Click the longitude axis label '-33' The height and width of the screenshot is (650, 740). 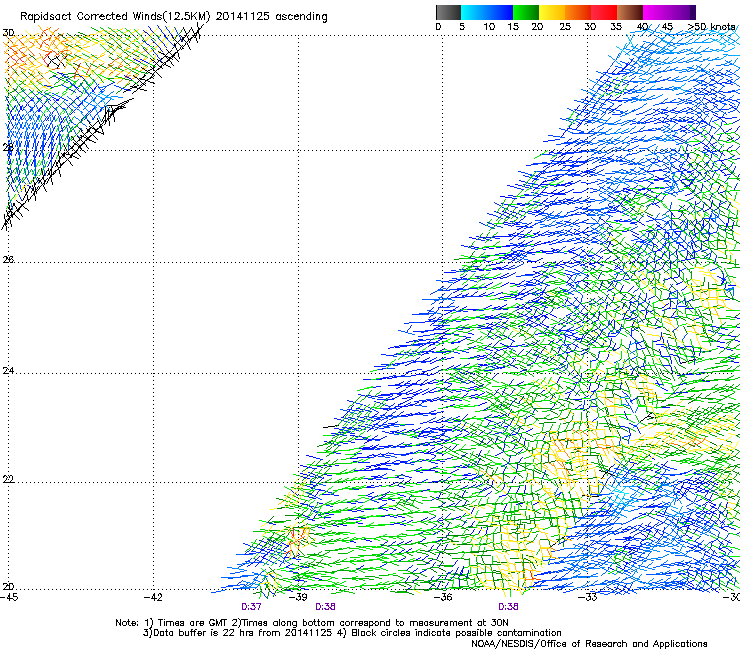588,597
